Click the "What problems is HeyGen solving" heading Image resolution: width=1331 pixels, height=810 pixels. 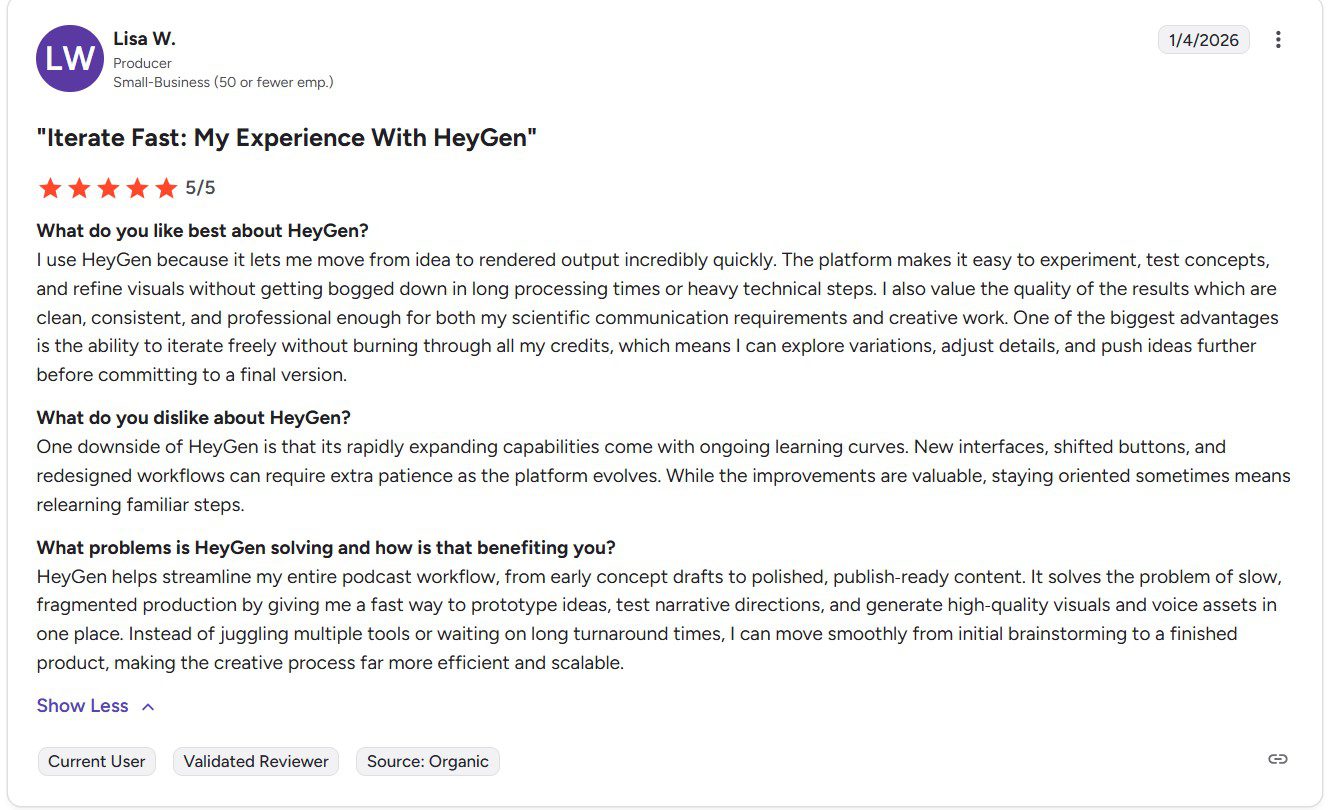point(326,547)
